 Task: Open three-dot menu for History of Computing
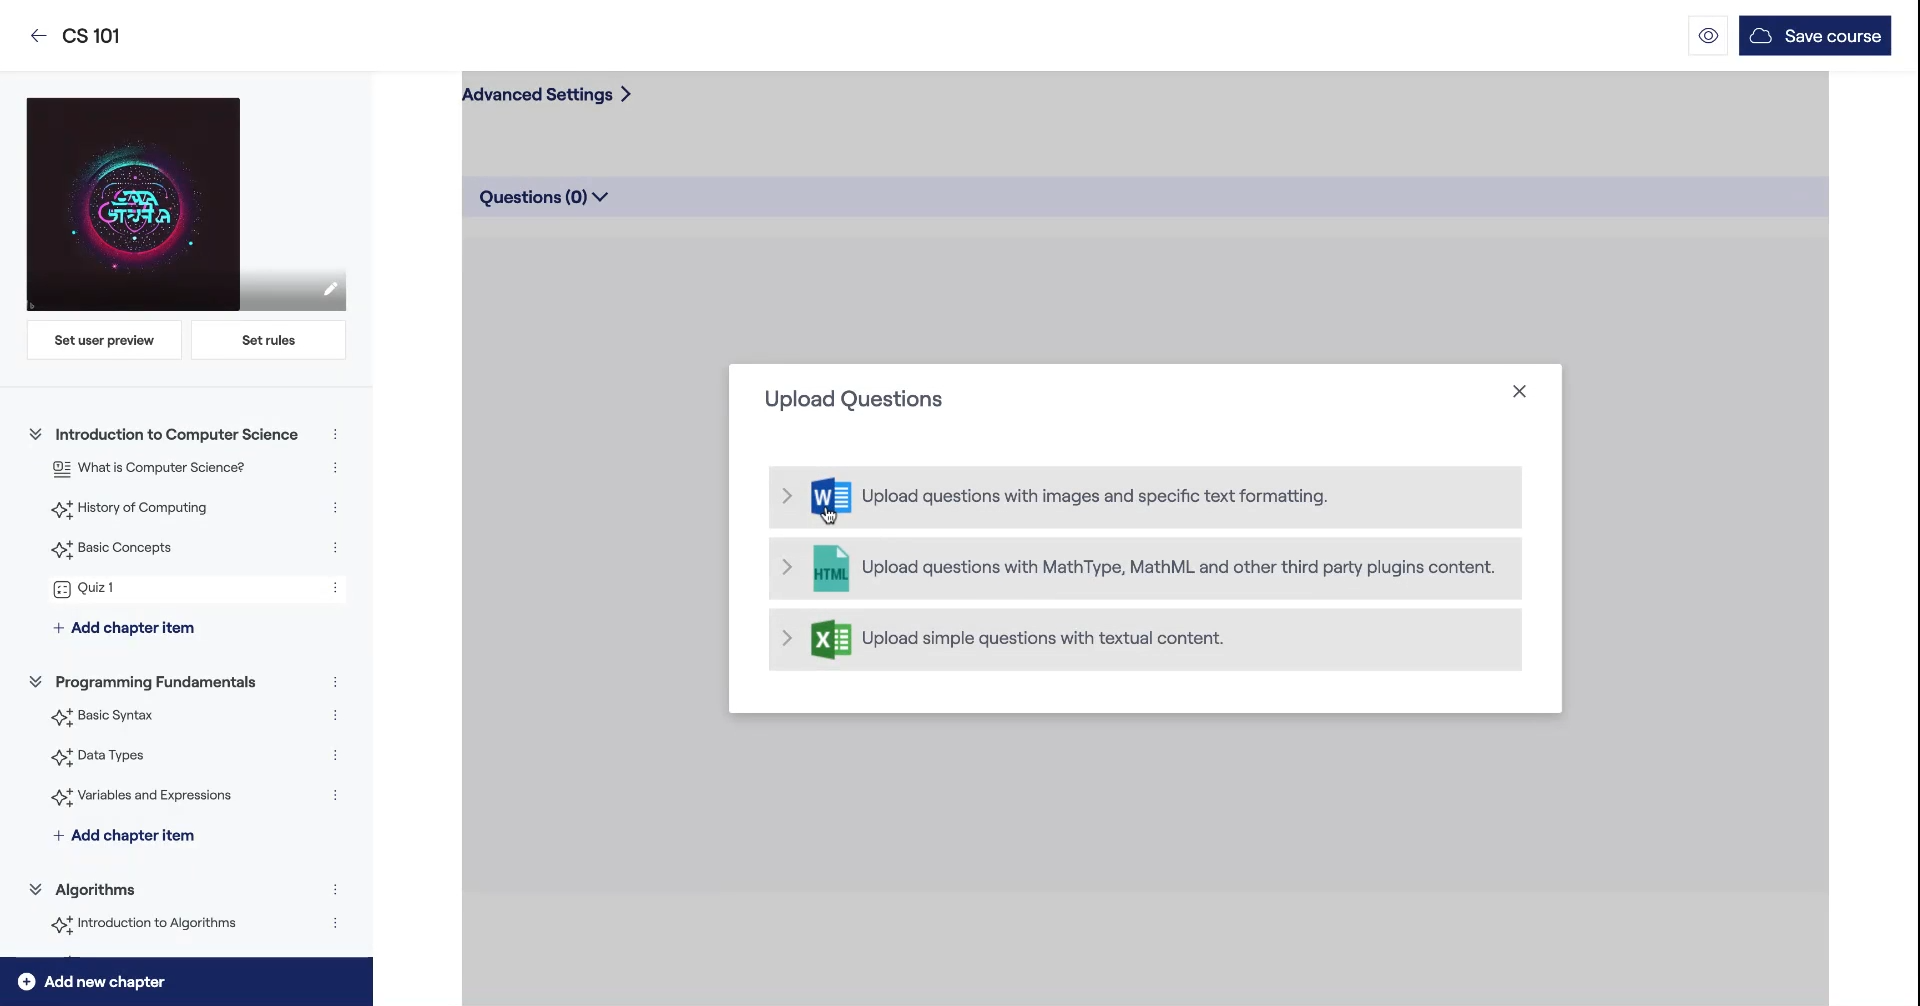click(x=335, y=508)
